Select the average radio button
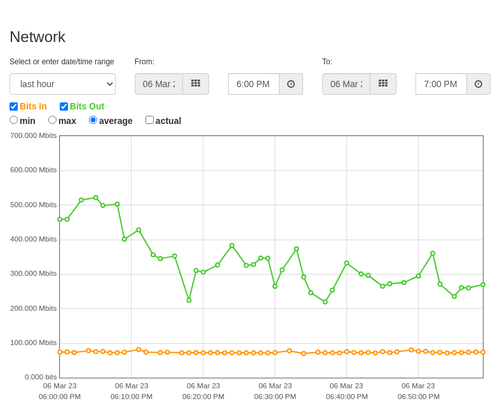500x403 pixels. [93, 120]
